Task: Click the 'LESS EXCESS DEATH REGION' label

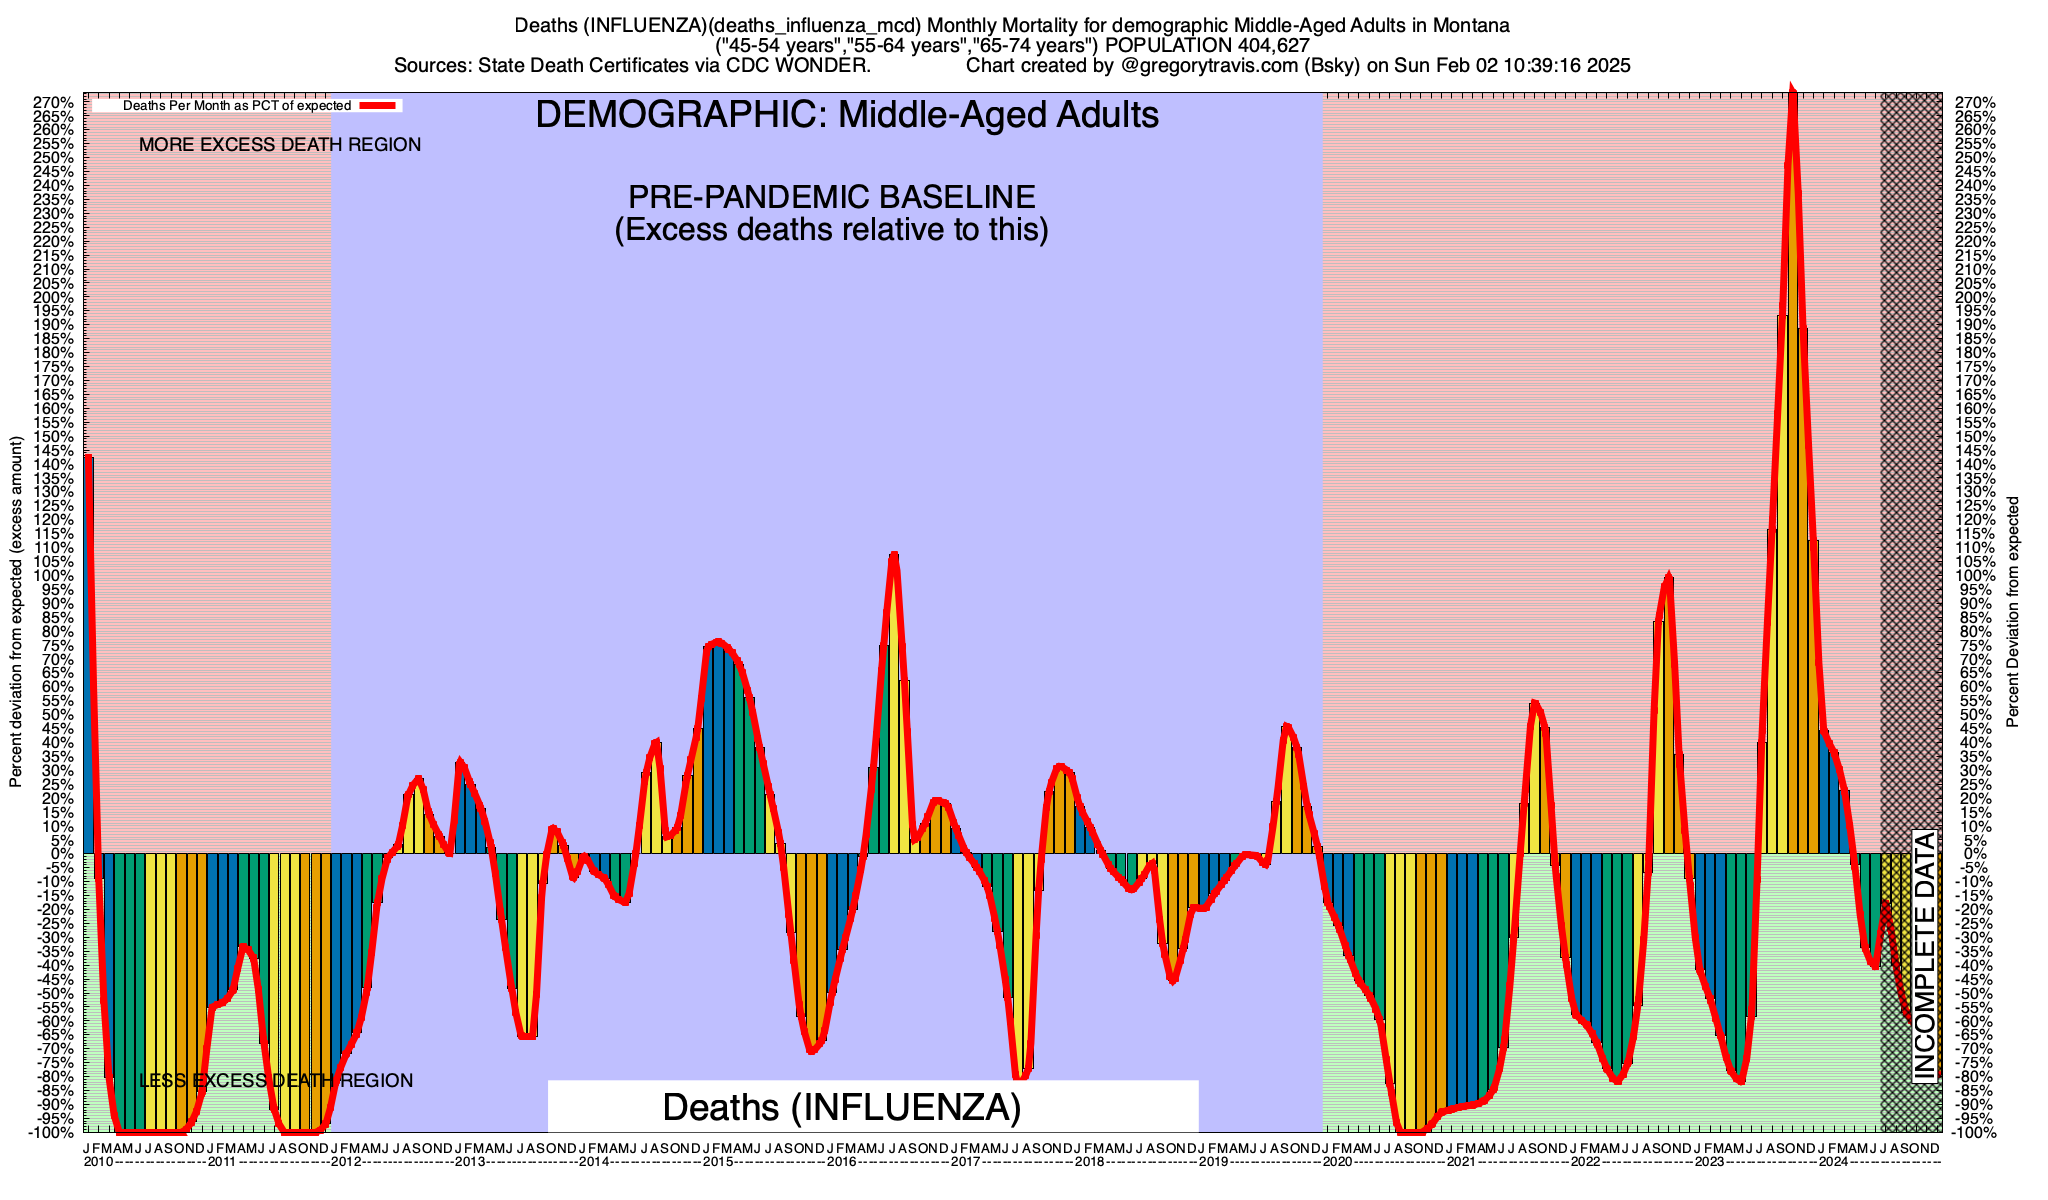Action: coord(276,1081)
